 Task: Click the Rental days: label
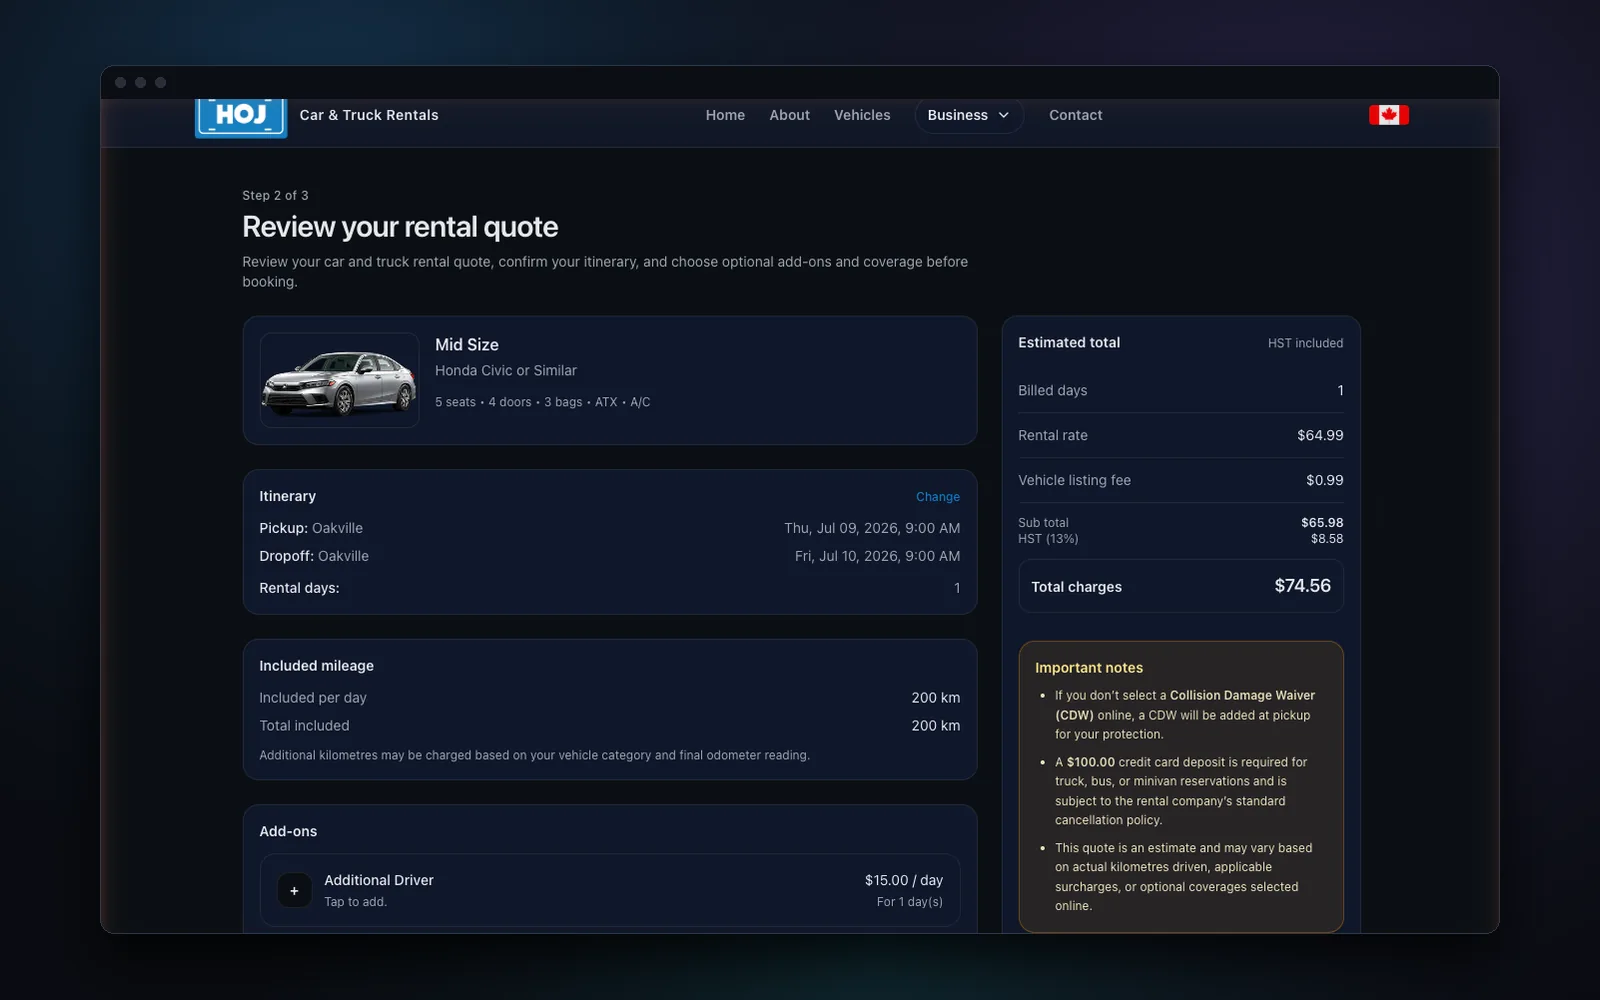(x=299, y=588)
